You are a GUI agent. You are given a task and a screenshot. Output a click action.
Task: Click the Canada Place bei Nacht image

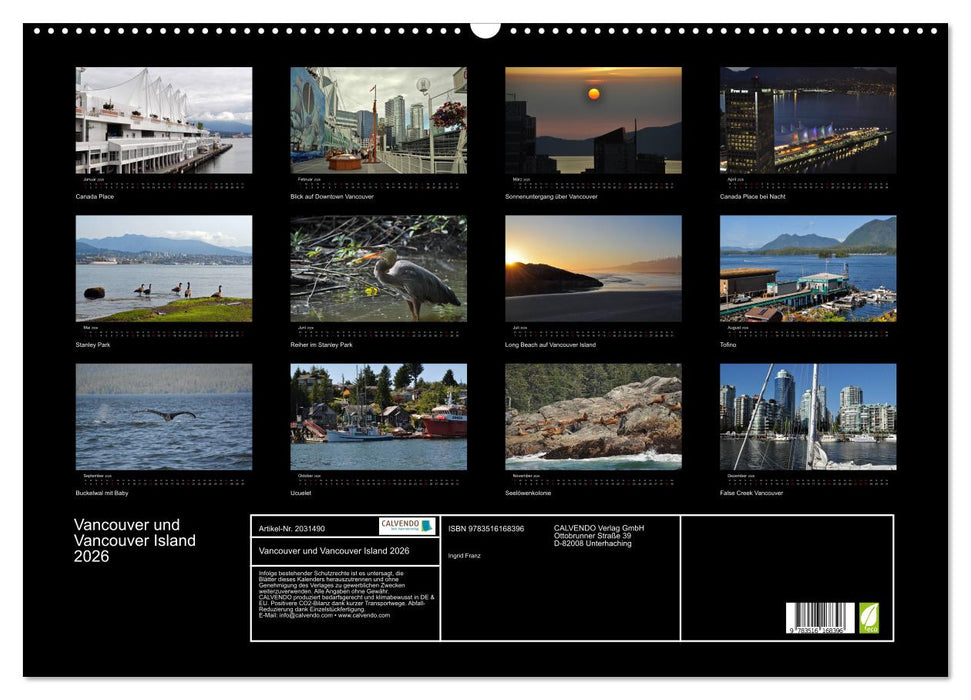pyautogui.click(x=810, y=120)
